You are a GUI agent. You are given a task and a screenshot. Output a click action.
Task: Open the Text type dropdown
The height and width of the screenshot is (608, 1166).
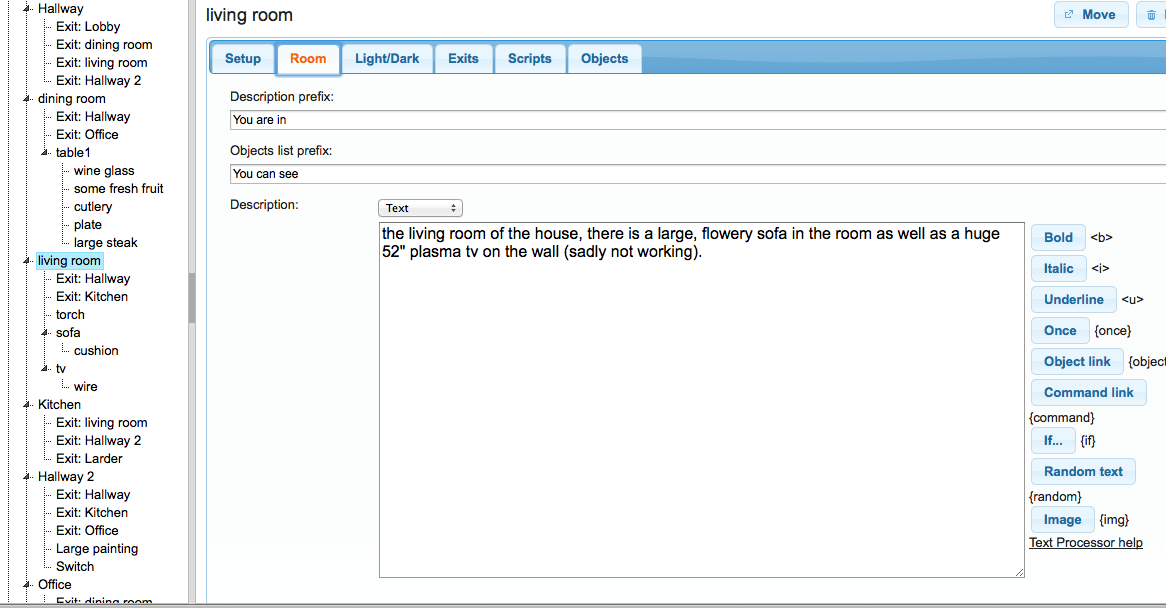point(420,208)
